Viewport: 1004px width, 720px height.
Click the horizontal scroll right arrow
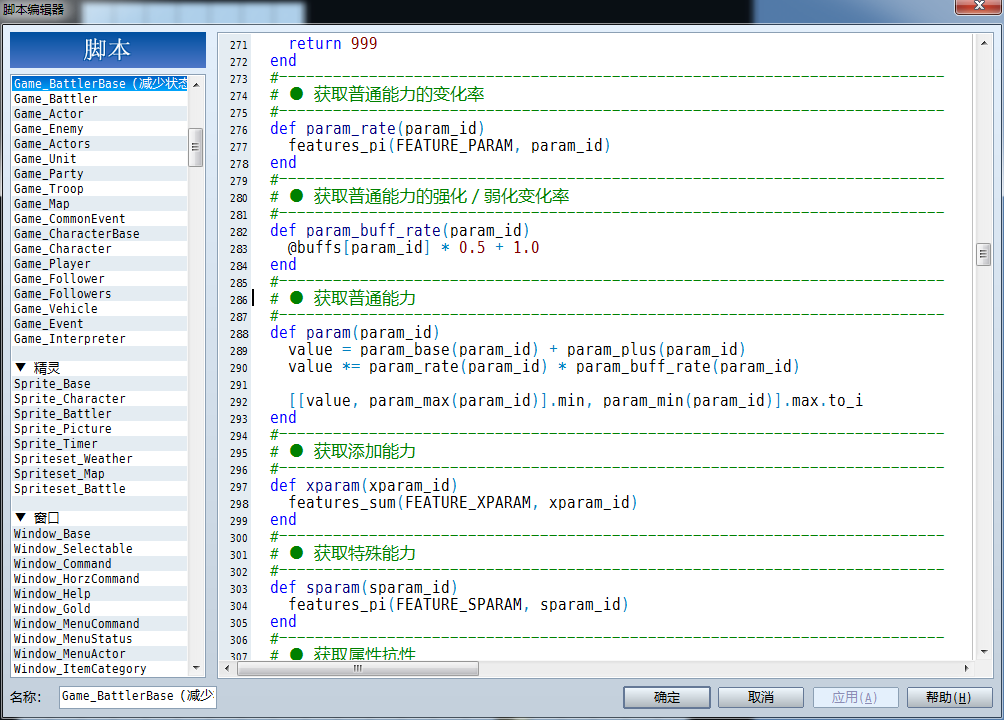click(x=966, y=668)
